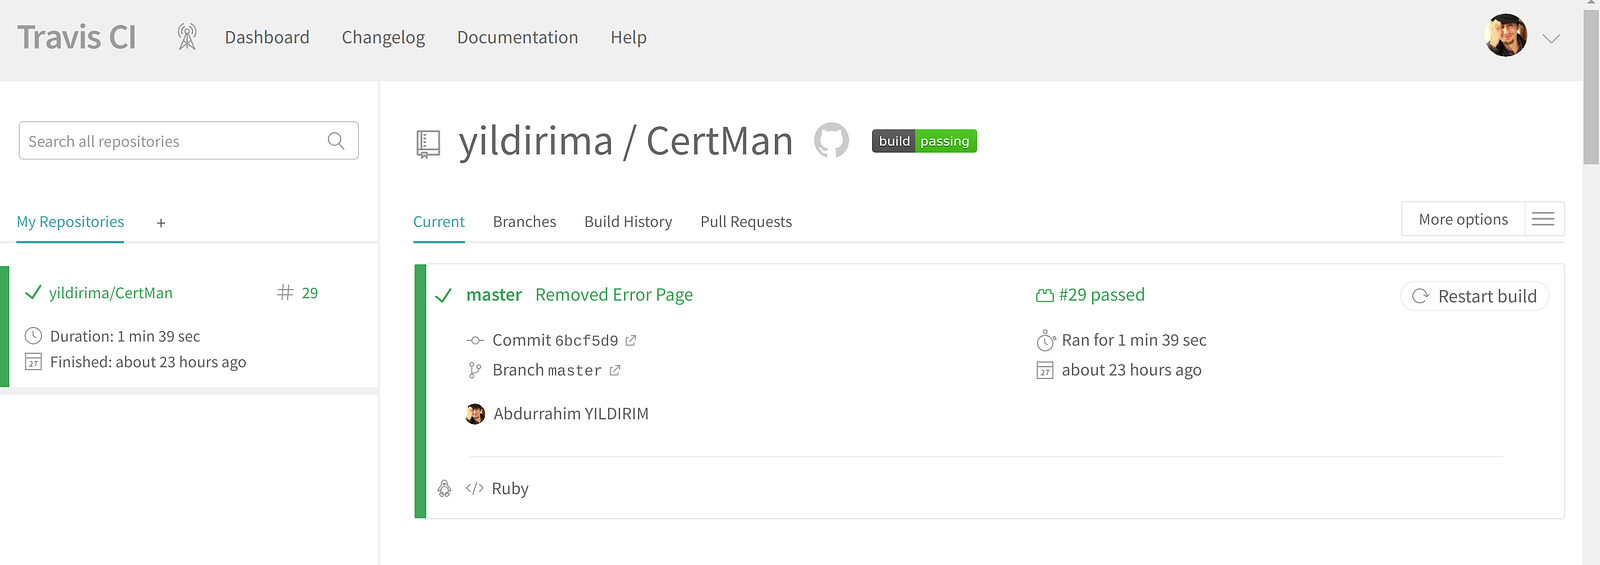Image resolution: width=1600 pixels, height=565 pixels.
Task: Click the build passing badge
Action: (x=924, y=141)
